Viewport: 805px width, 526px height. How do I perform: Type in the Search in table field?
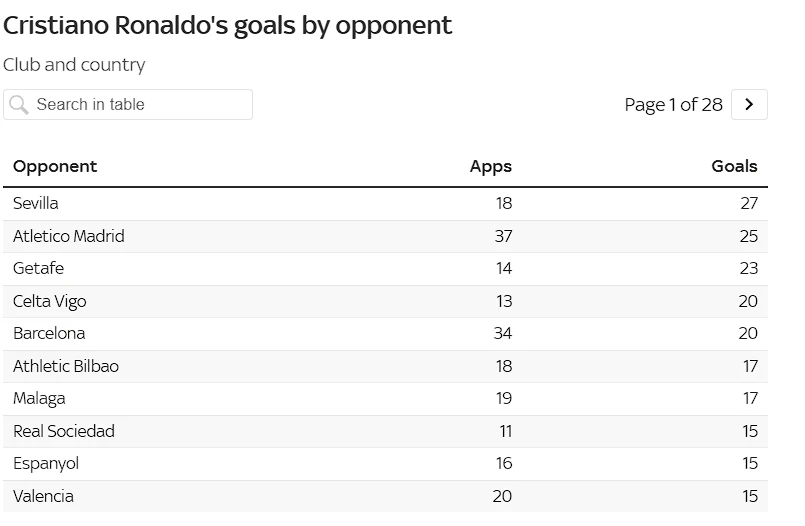coord(140,105)
